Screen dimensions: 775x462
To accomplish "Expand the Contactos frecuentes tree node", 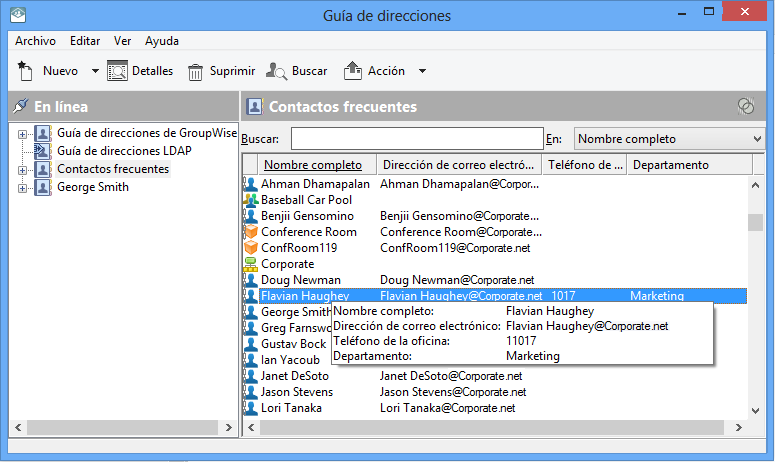I will tap(22, 170).
